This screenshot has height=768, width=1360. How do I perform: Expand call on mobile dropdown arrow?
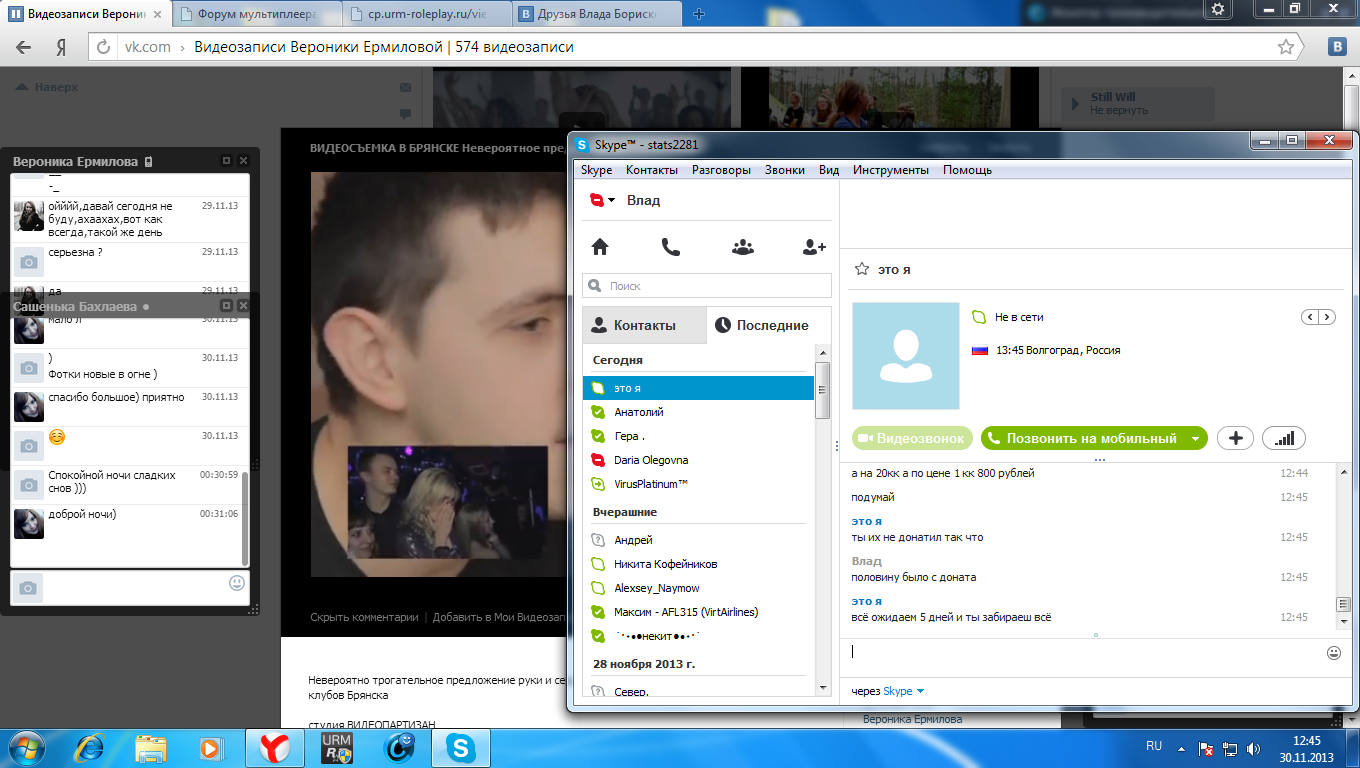[1195, 438]
